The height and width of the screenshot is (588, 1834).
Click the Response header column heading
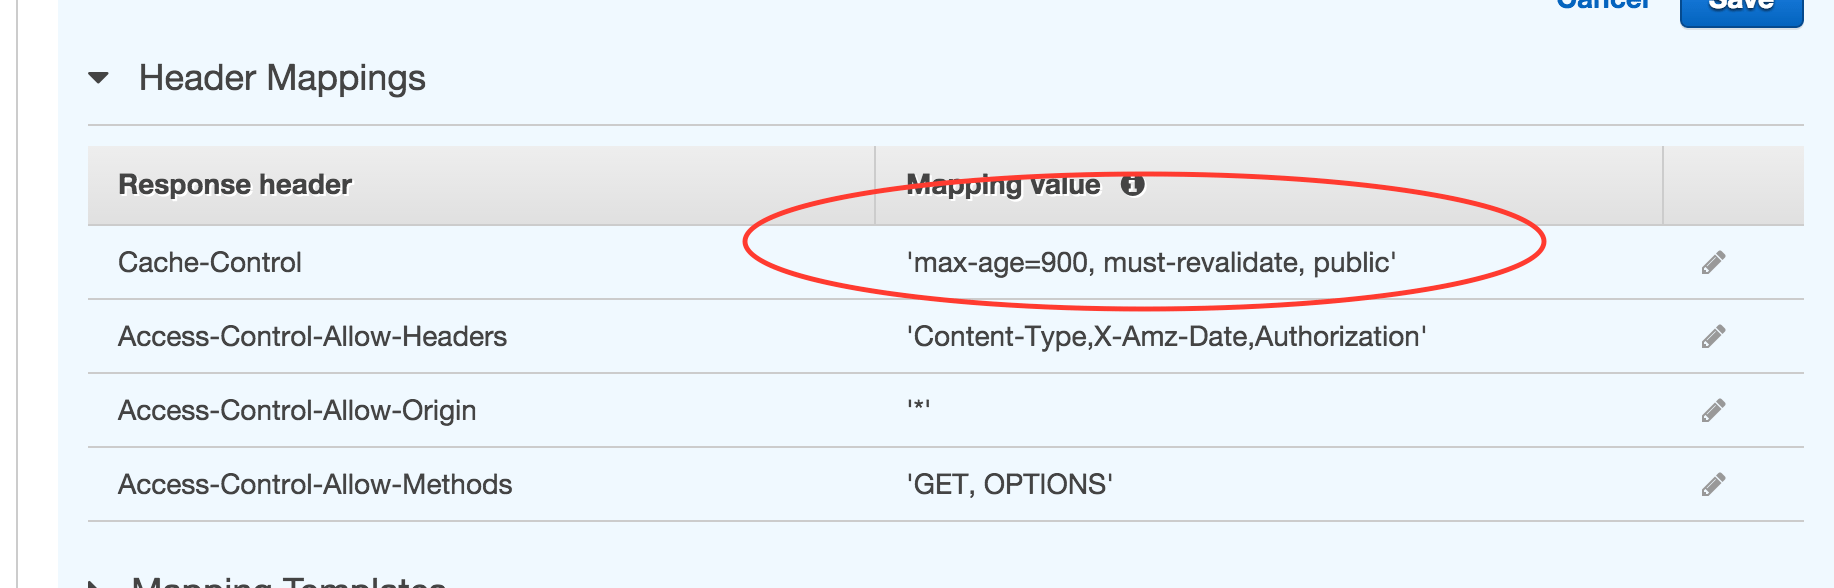[235, 185]
